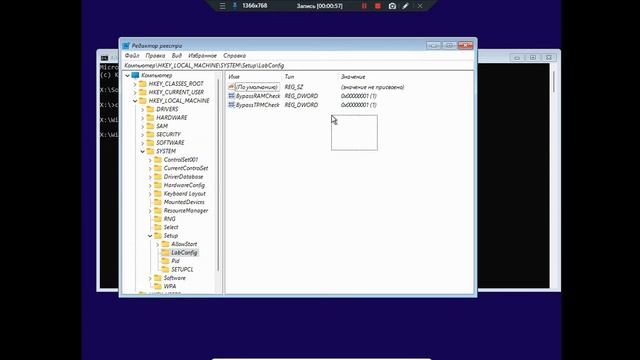The height and width of the screenshot is (360, 640).
Task: Click the registry tree vertical scrollbar
Action: click(218, 176)
